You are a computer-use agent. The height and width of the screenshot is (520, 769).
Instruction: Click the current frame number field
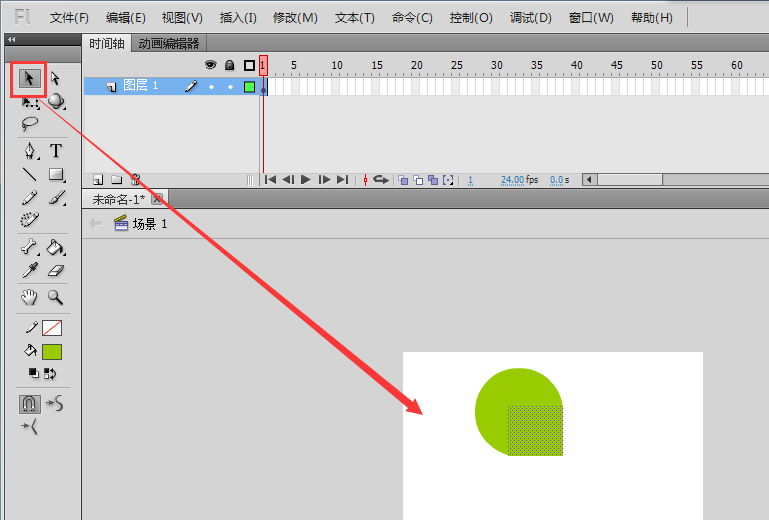(x=470, y=180)
